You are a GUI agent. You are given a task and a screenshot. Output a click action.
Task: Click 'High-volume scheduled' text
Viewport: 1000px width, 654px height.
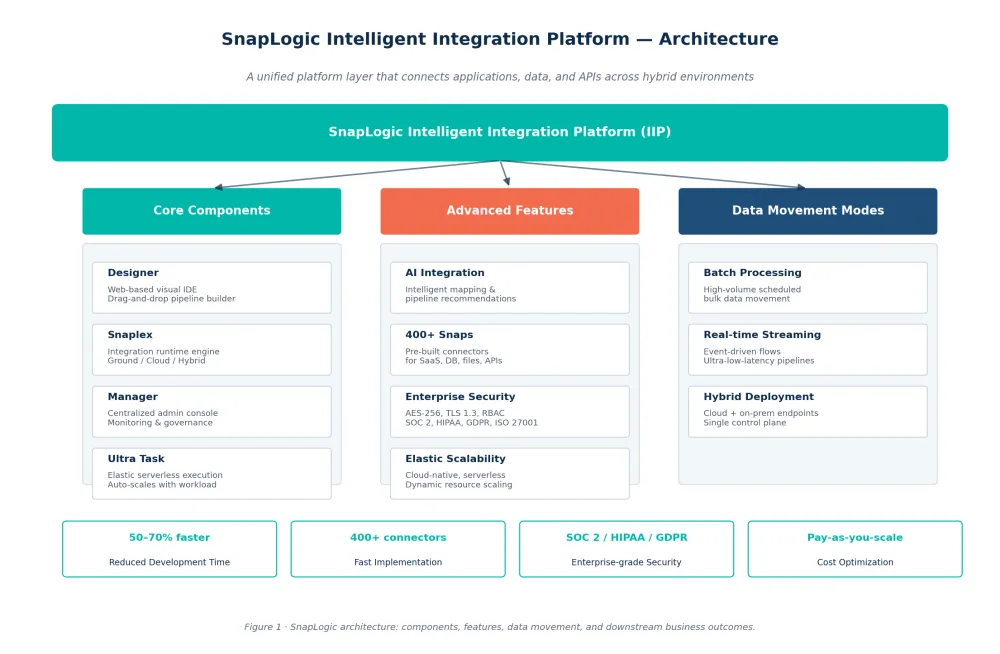tap(752, 289)
